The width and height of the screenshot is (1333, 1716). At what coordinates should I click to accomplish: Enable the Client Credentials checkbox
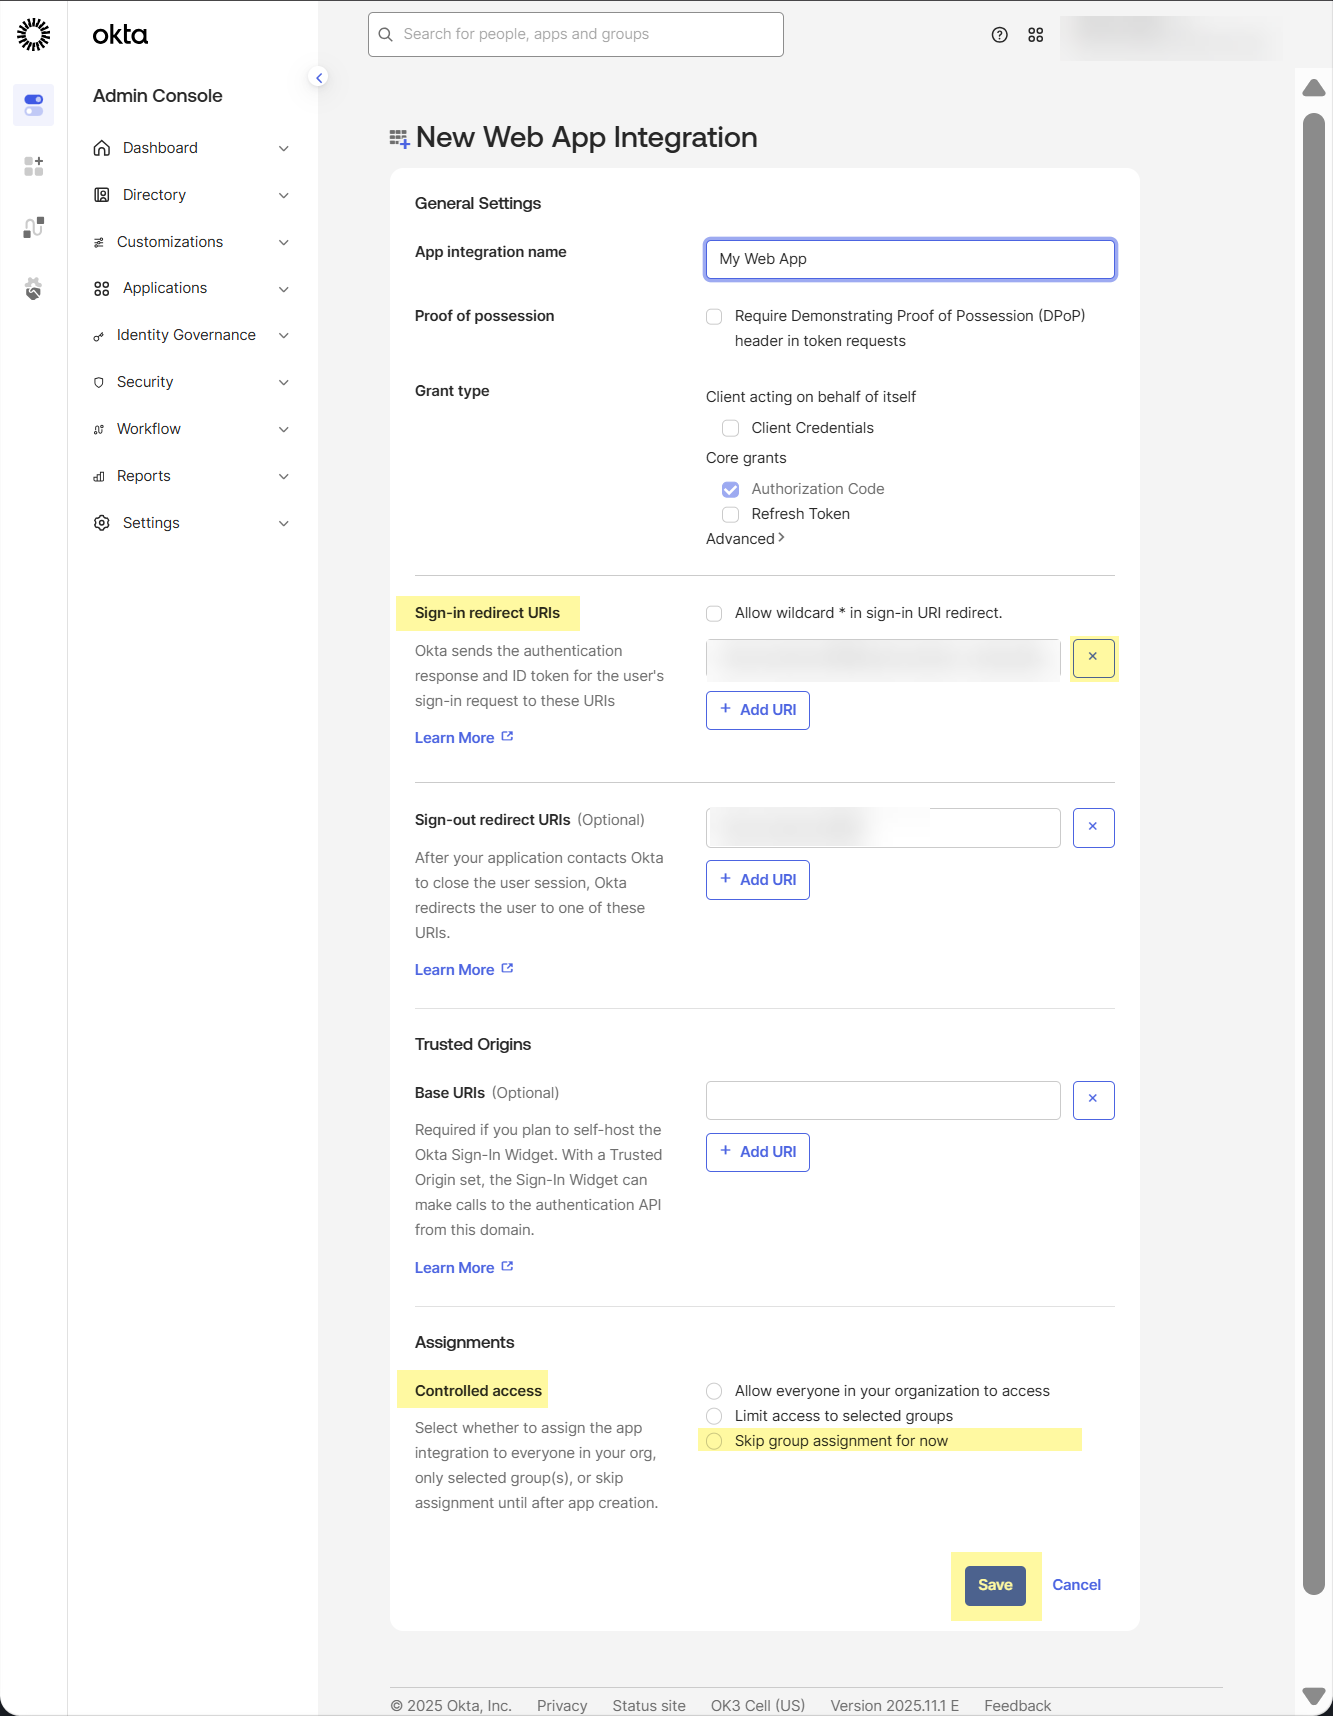pos(731,428)
